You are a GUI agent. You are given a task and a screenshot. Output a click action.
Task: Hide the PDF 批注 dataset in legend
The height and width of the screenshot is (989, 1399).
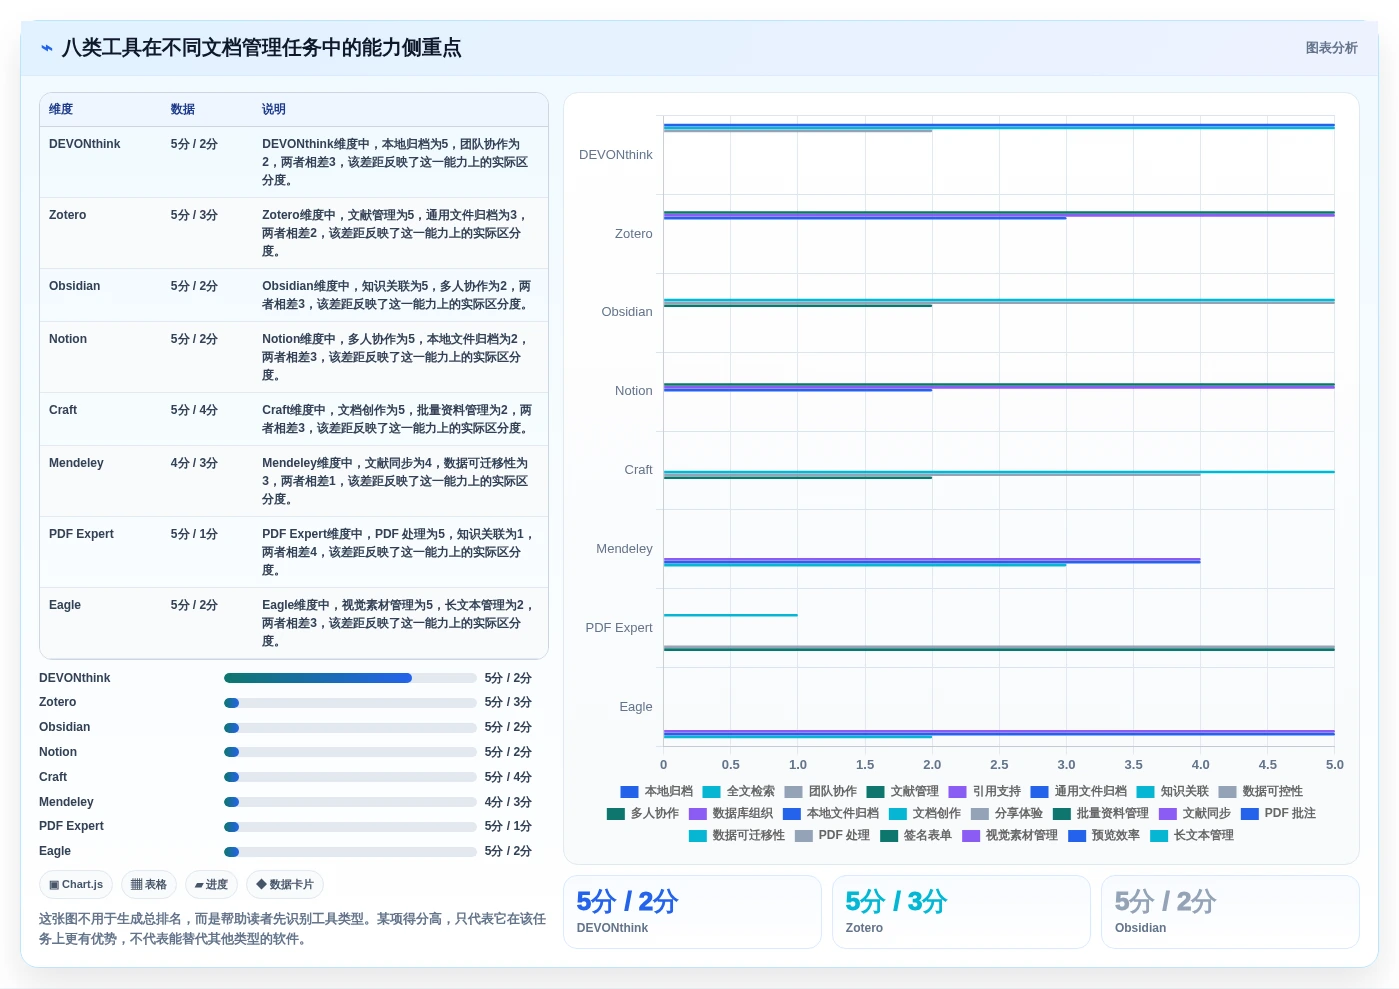1278,814
